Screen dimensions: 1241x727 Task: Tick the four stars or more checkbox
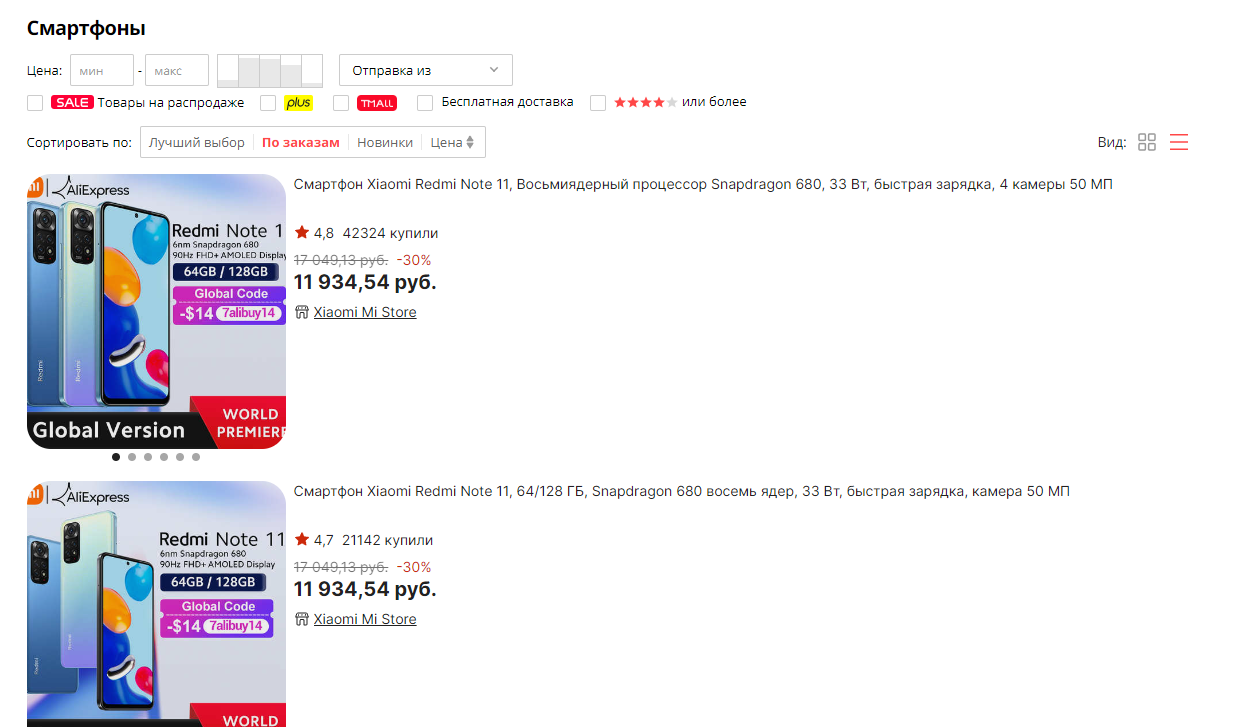(x=598, y=103)
